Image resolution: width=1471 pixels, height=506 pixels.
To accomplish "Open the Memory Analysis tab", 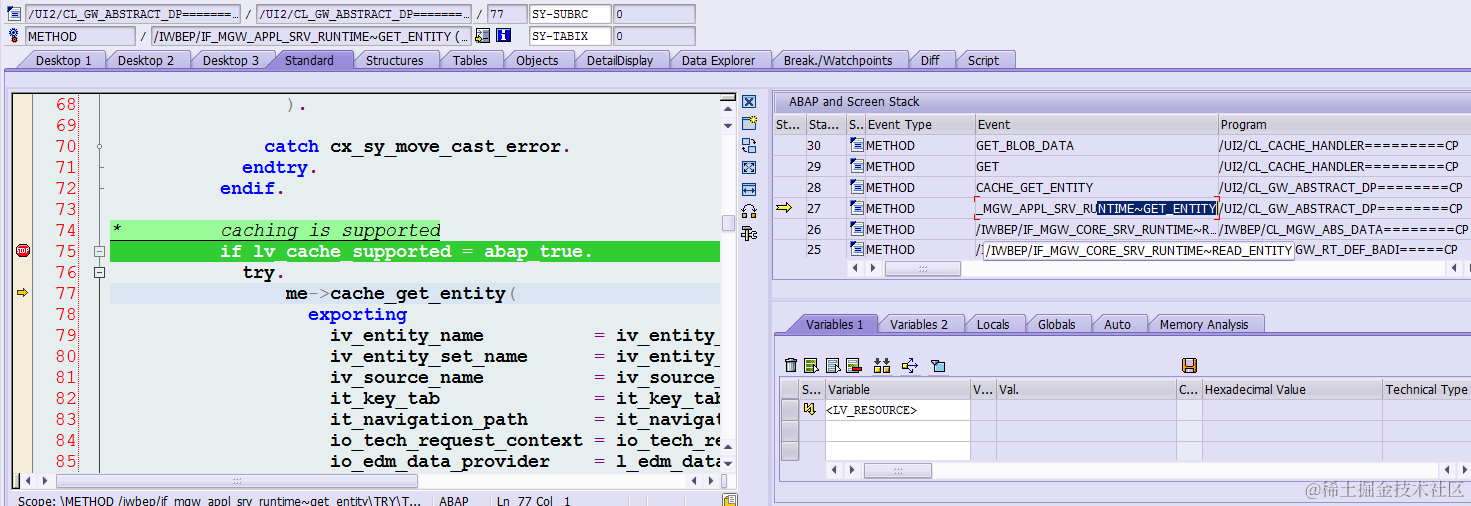I will click(1203, 324).
